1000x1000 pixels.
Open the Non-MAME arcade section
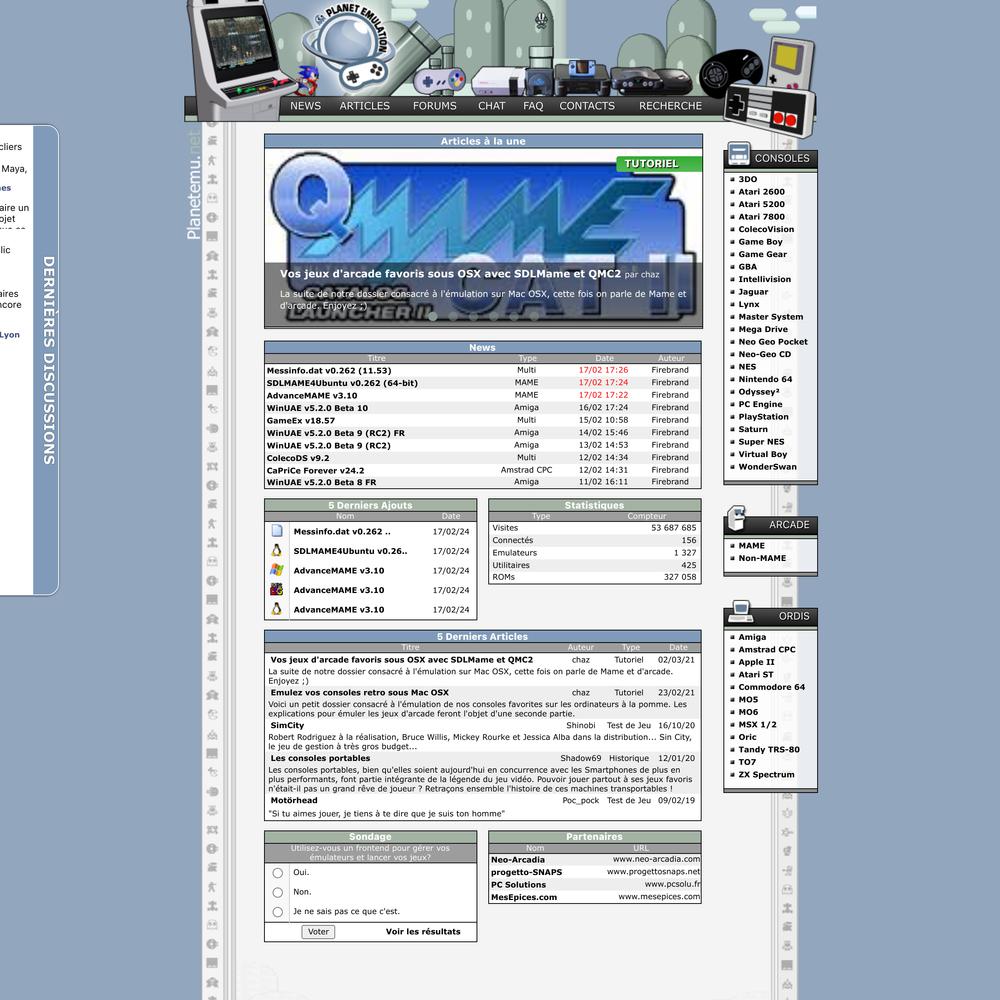(762, 558)
